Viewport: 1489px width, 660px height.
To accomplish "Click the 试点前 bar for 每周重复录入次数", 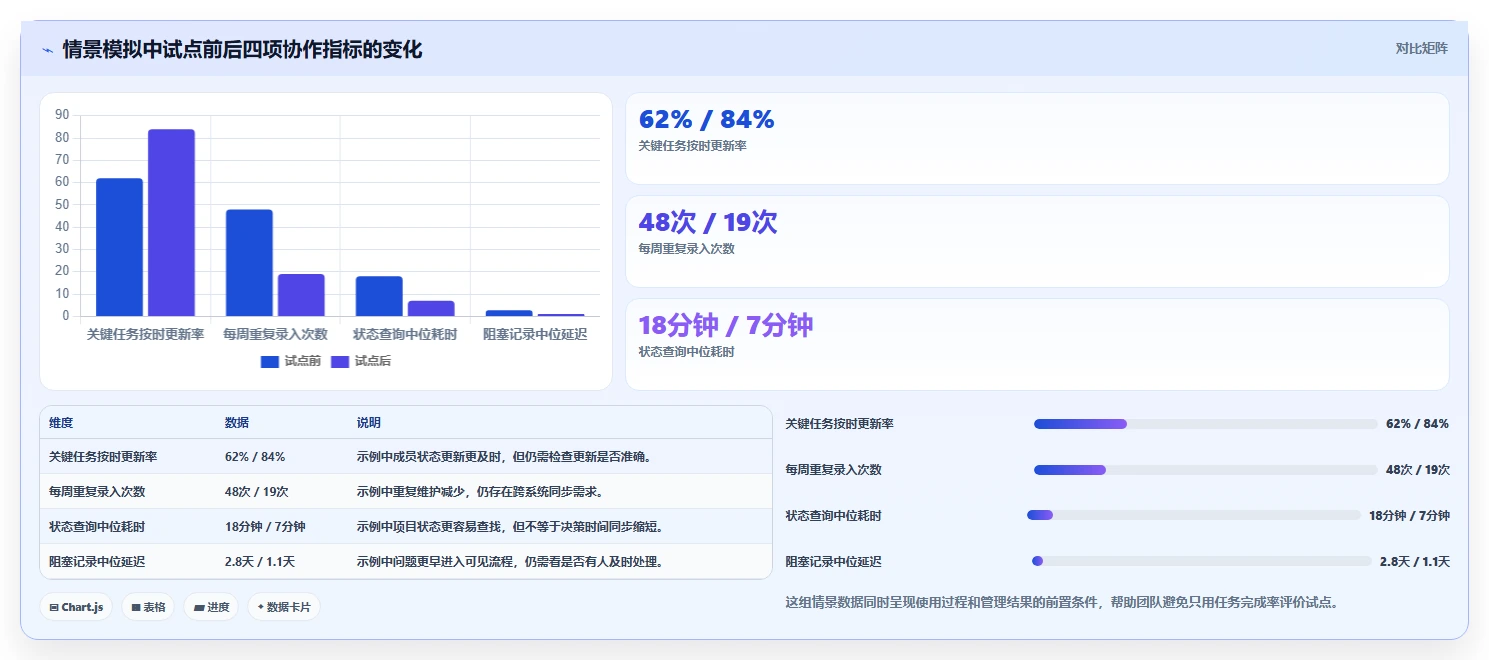I will (x=249, y=263).
